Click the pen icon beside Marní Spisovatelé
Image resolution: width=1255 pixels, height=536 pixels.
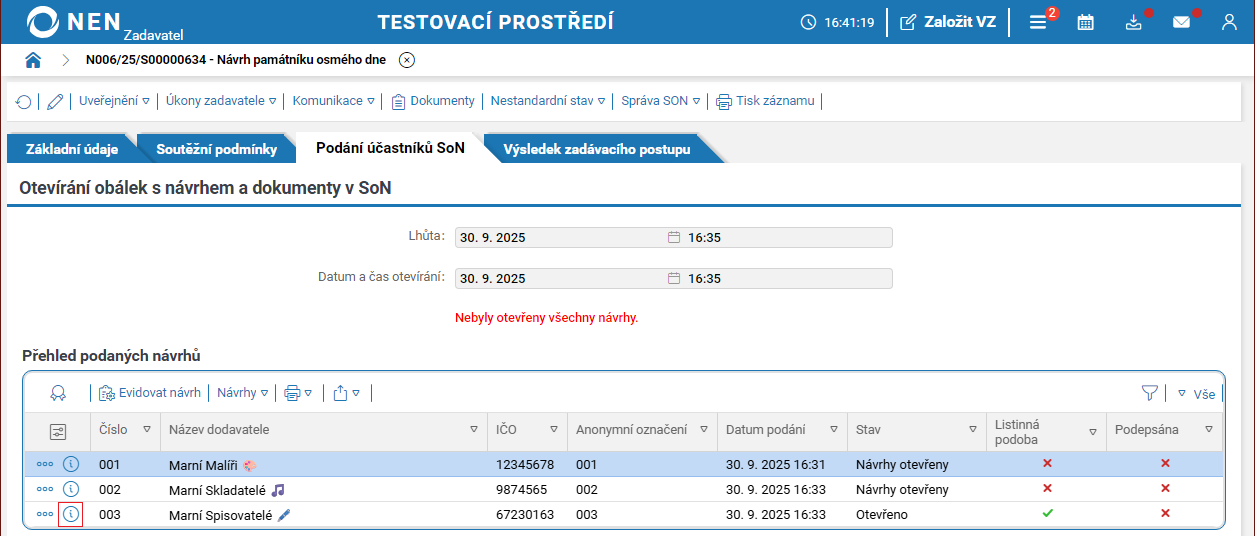click(284, 515)
